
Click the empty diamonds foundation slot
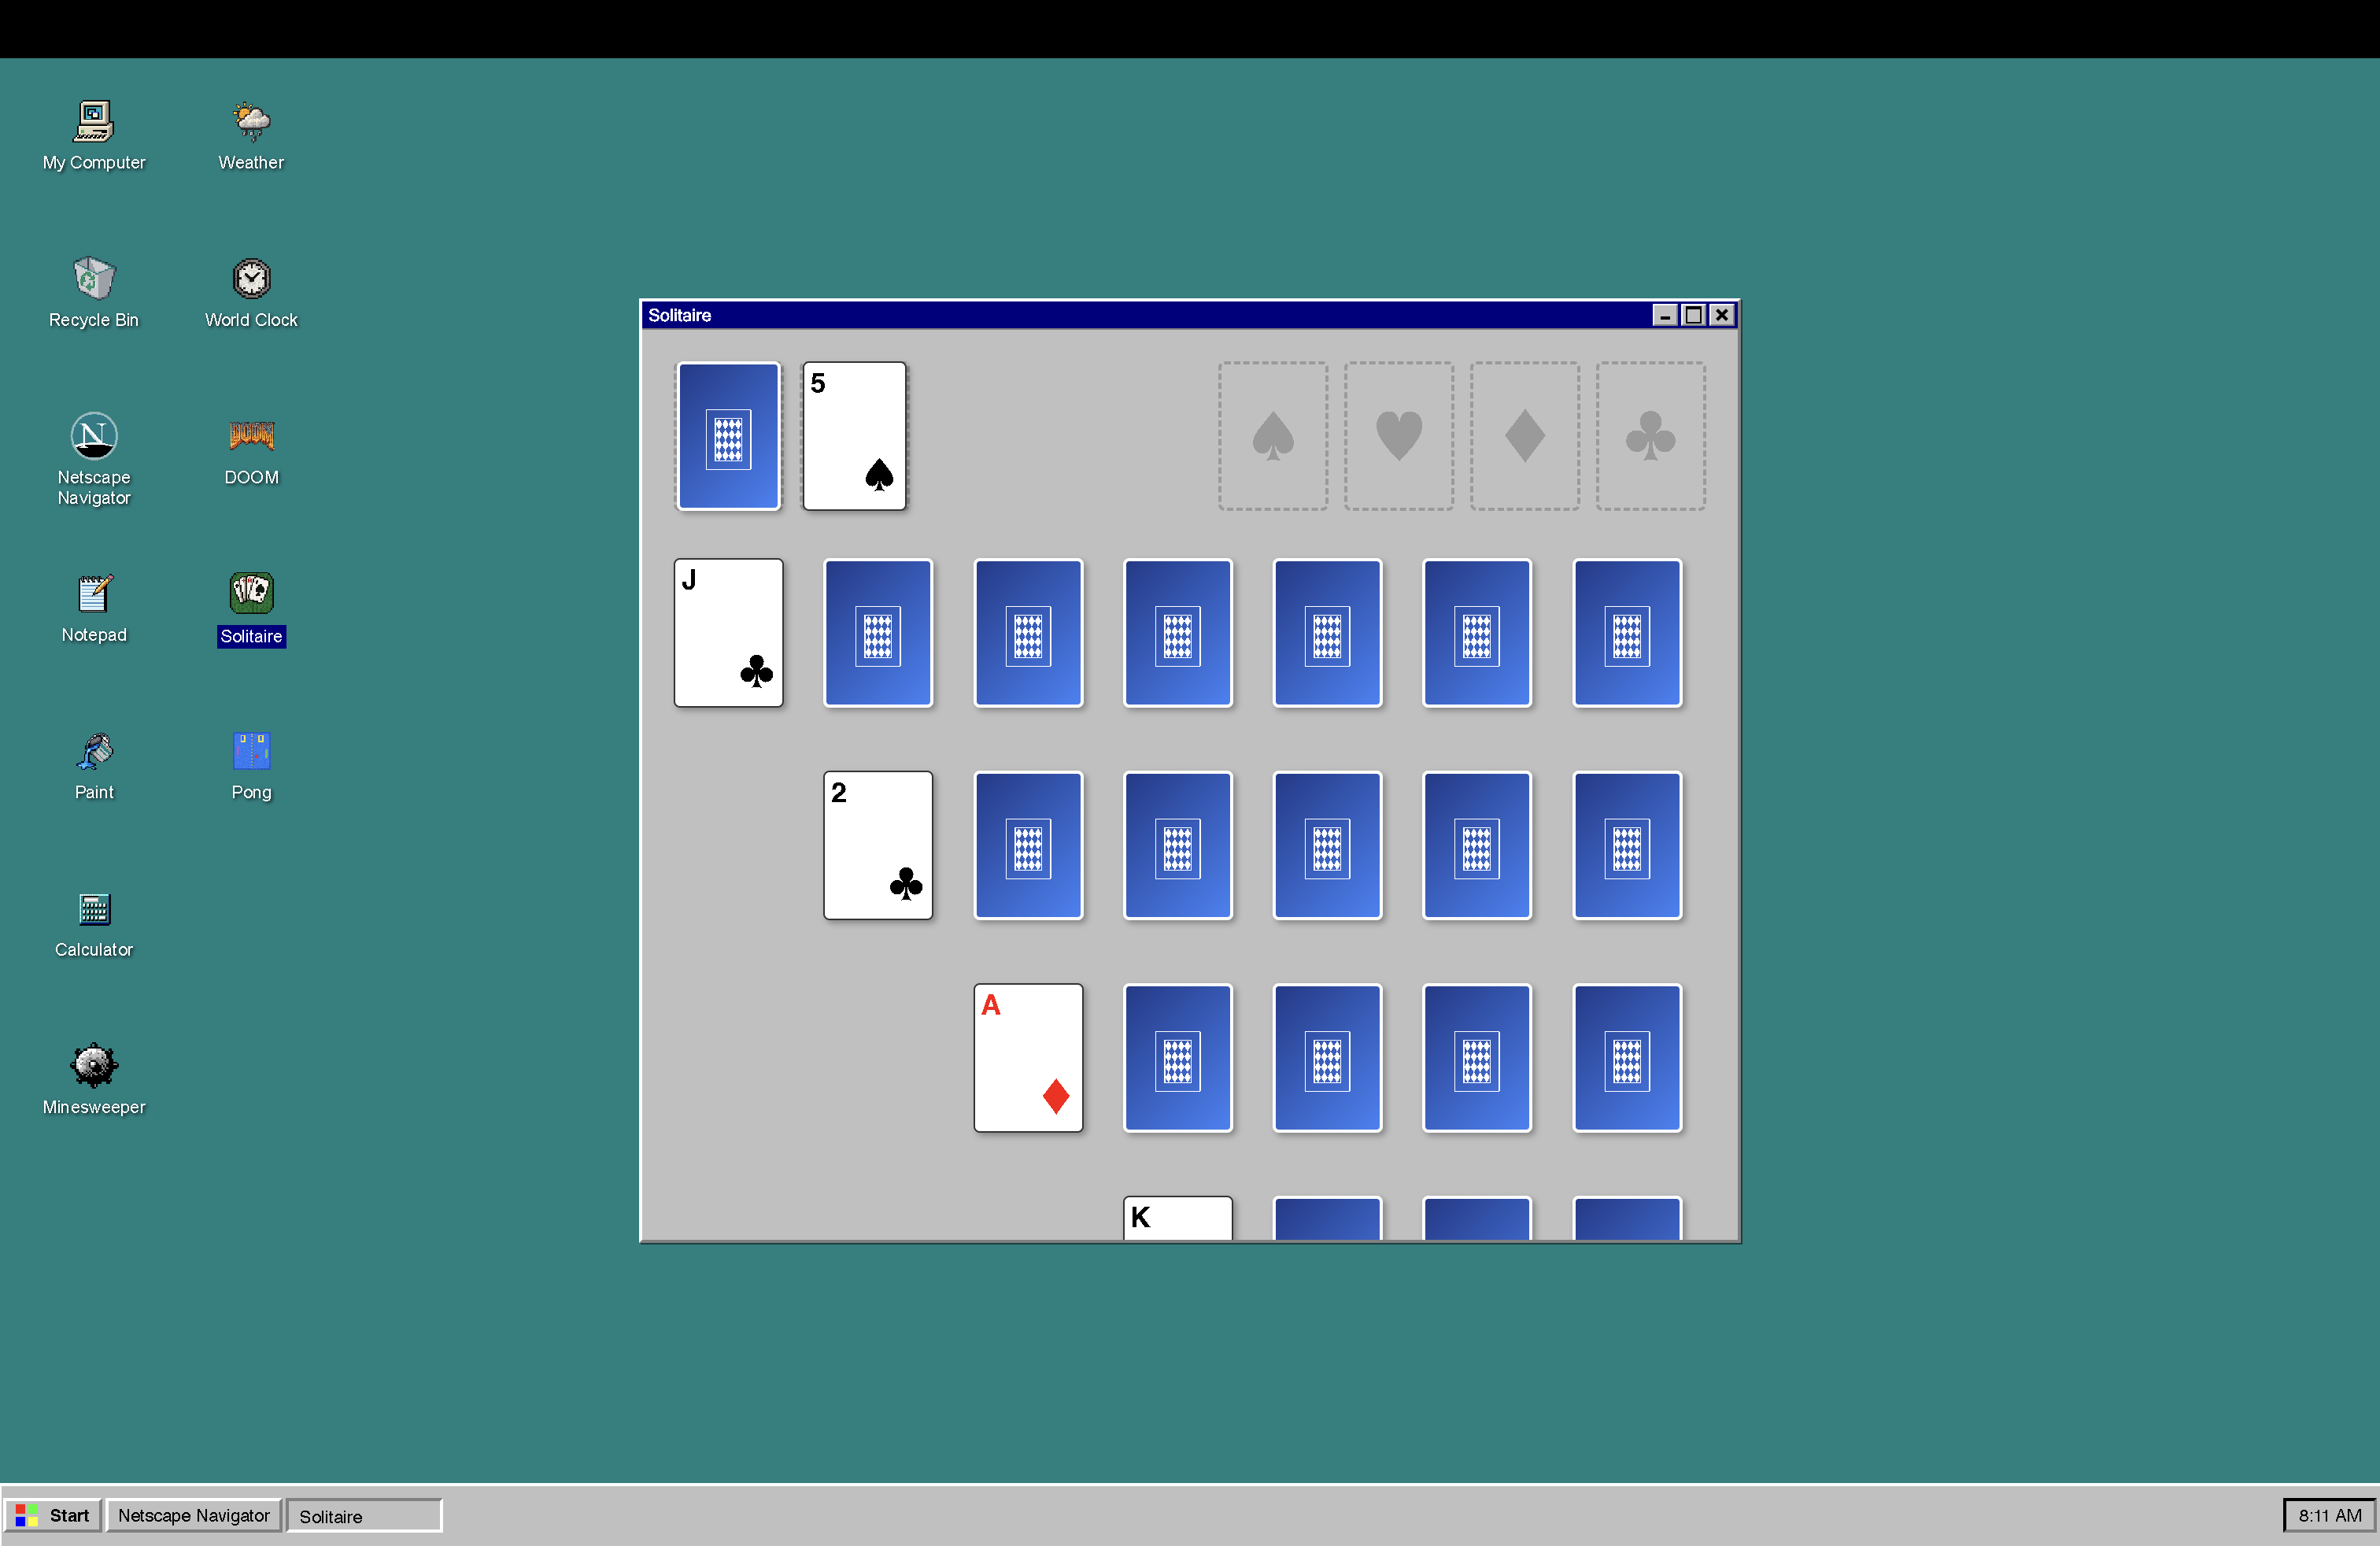pyautogui.click(x=1524, y=436)
